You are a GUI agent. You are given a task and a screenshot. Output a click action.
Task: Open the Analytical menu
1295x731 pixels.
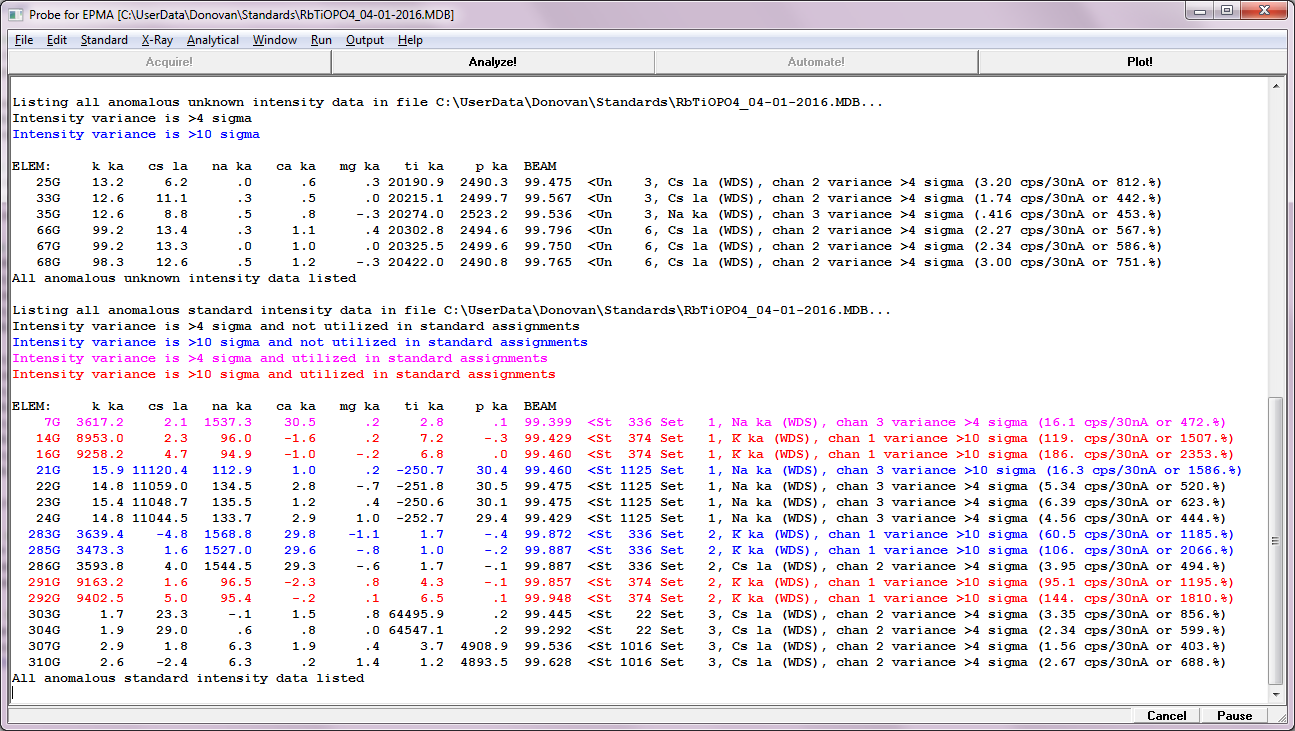click(x=213, y=40)
